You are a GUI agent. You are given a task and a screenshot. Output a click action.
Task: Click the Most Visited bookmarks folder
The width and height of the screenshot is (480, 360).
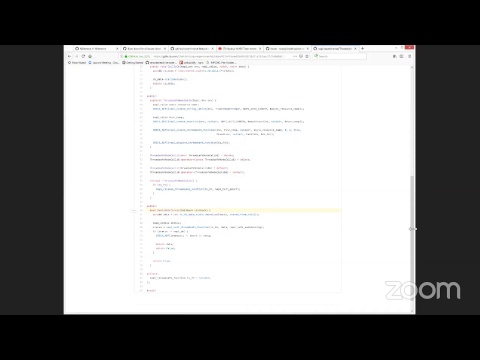coord(77,63)
